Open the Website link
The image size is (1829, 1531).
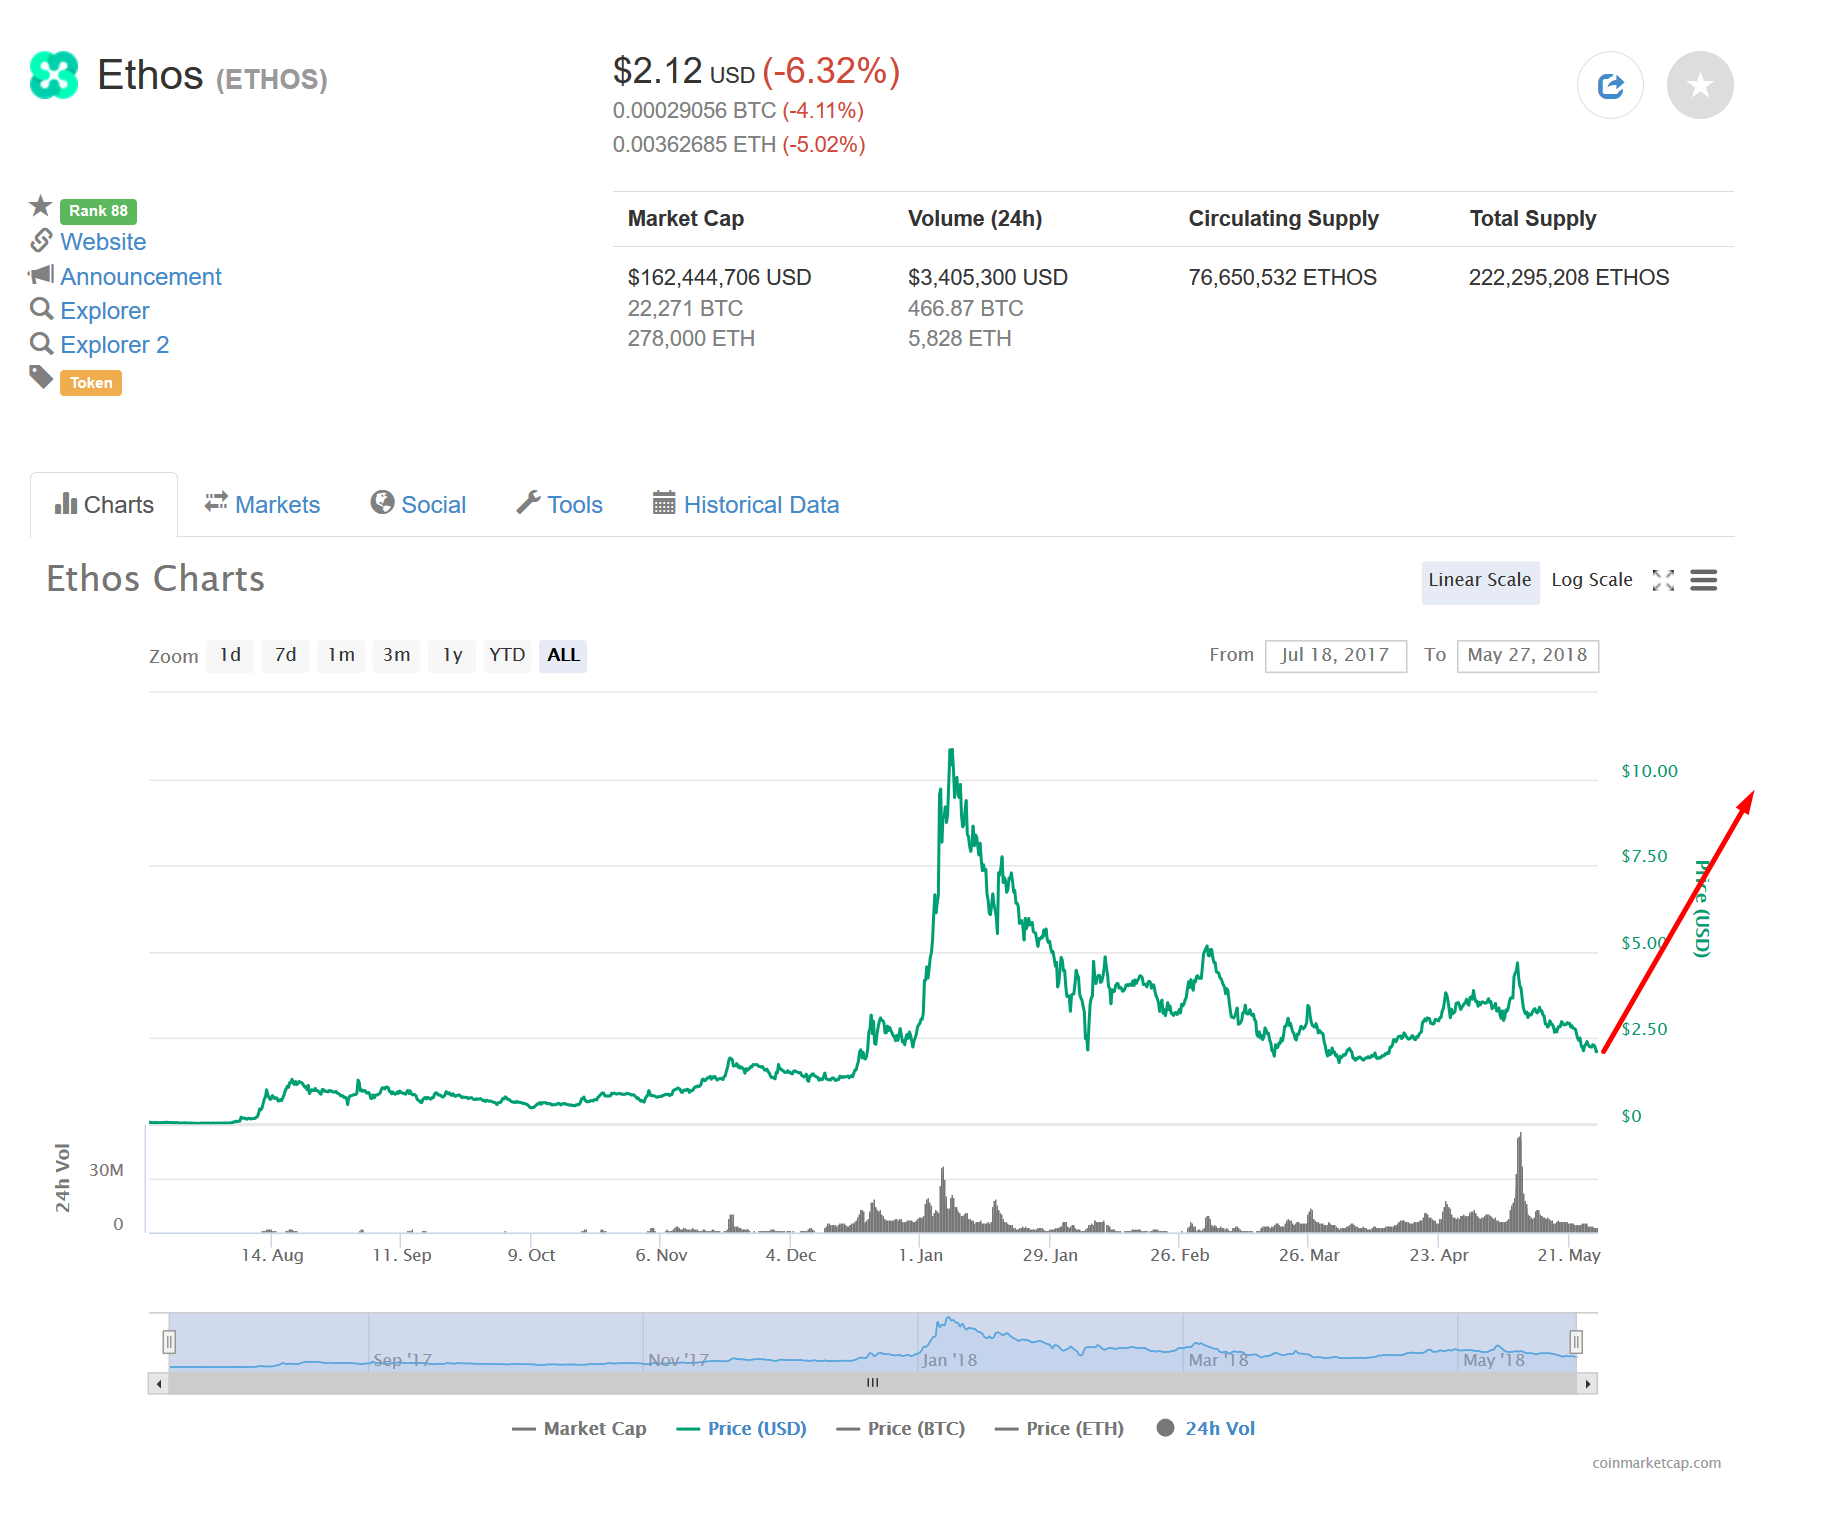[103, 242]
